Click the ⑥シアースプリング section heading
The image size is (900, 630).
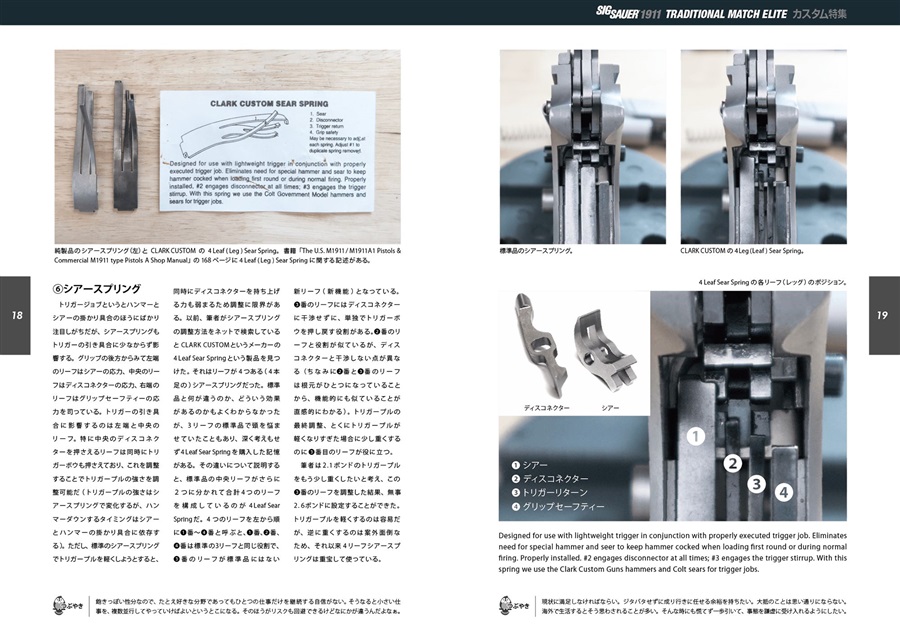pos(96,289)
